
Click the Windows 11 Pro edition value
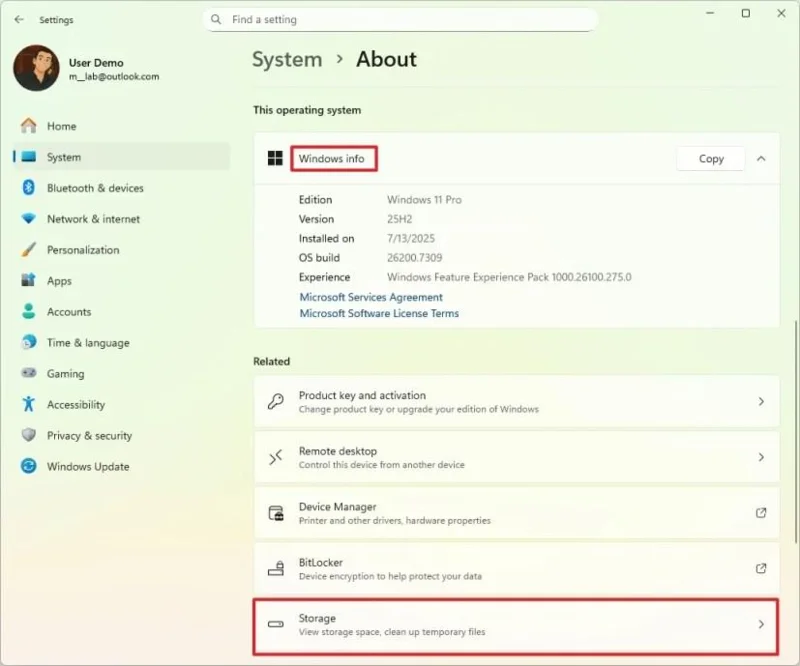point(424,200)
